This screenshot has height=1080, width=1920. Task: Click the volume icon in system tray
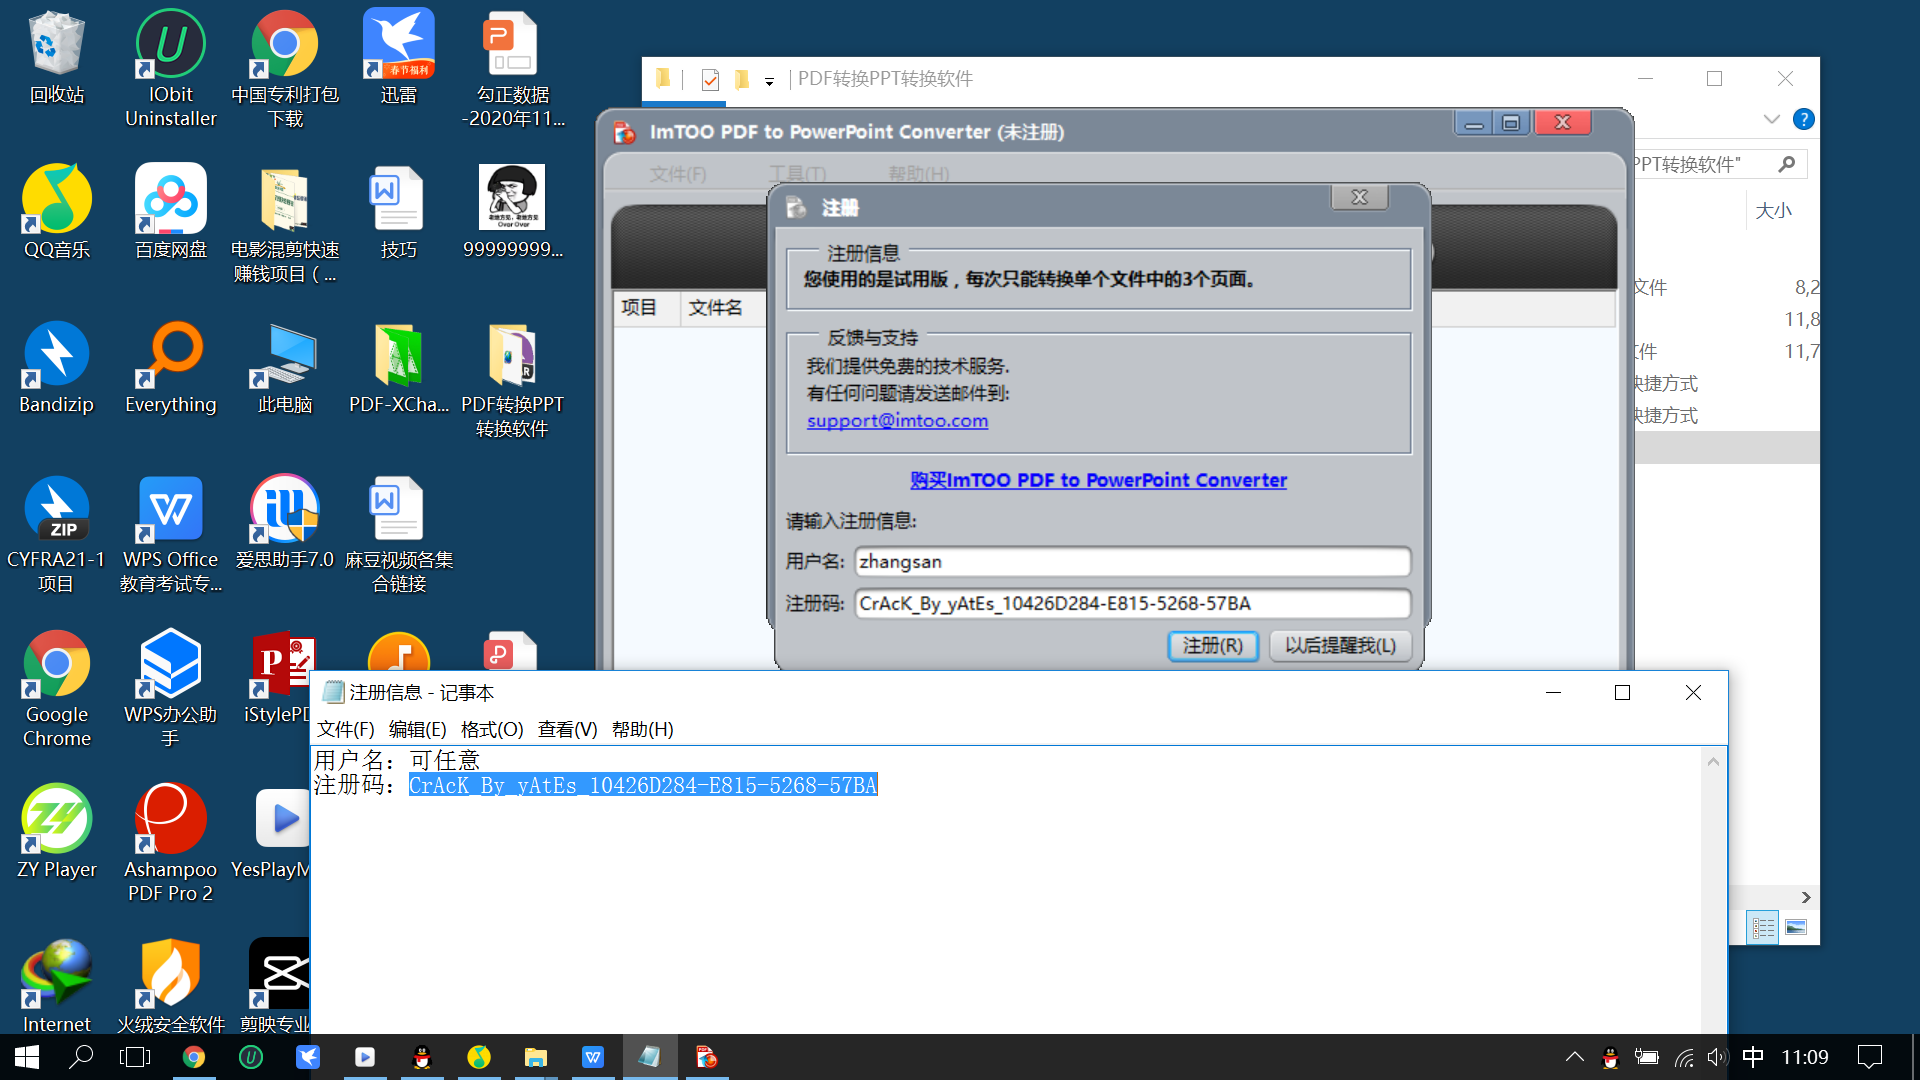click(x=1717, y=1057)
